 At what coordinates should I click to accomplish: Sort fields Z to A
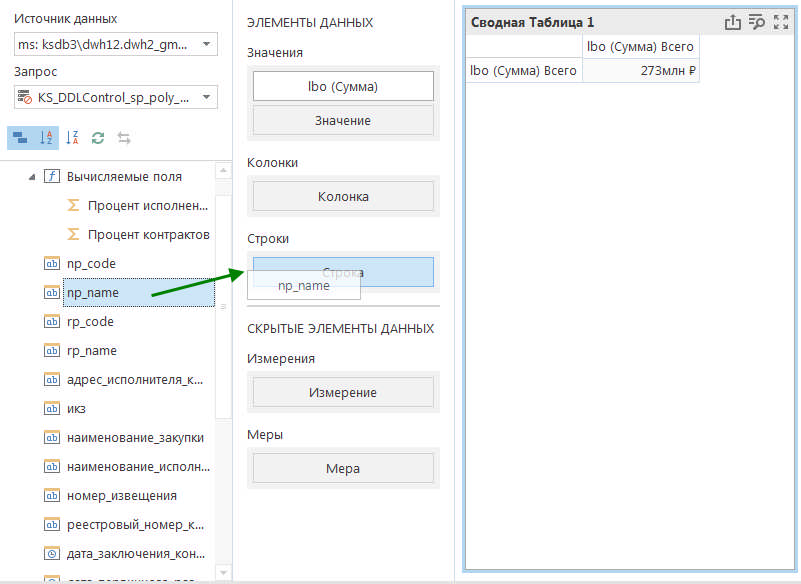[x=72, y=138]
